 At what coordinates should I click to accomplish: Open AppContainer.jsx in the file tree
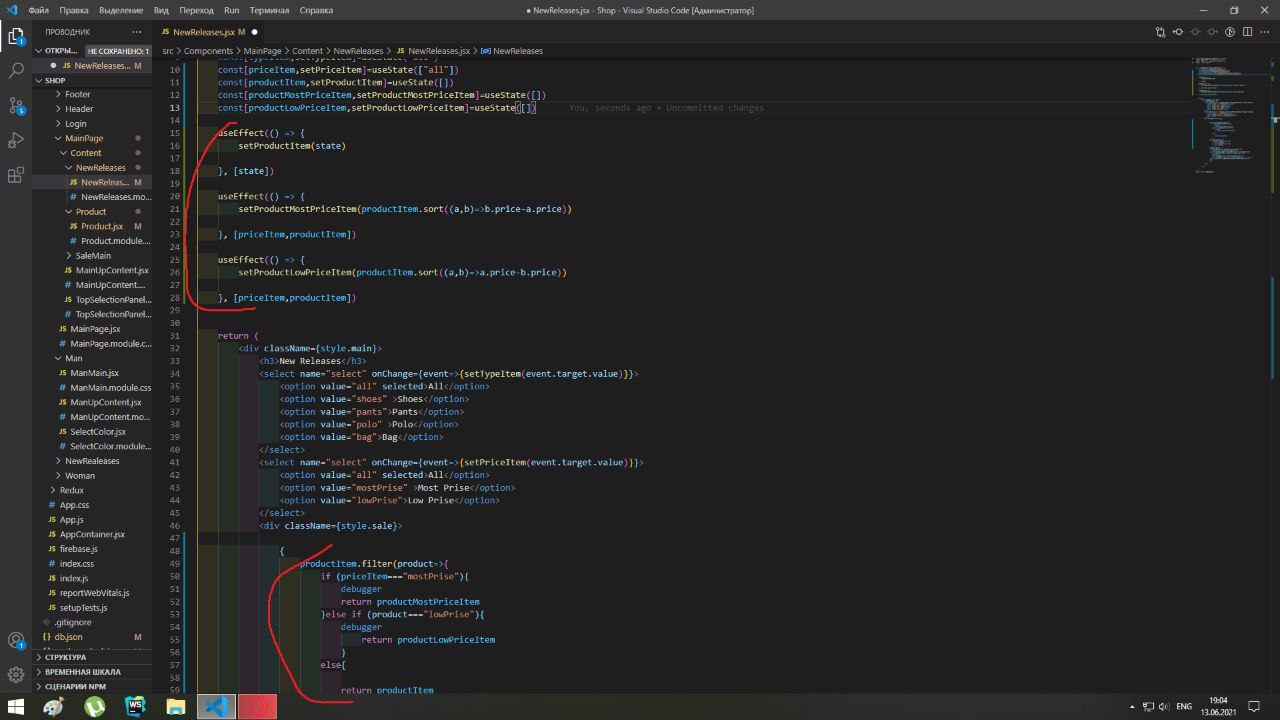click(x=92, y=534)
